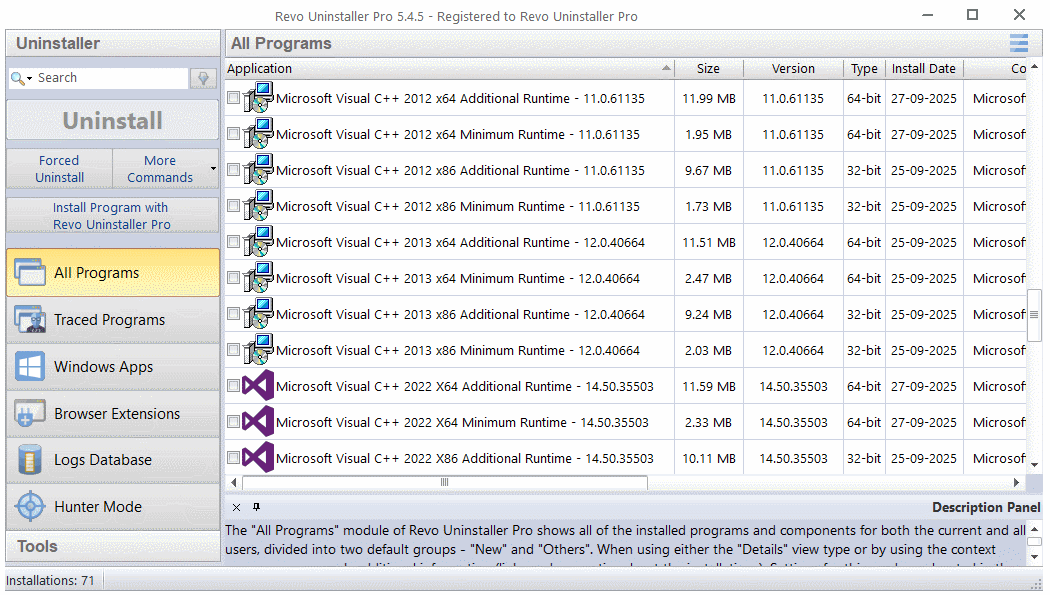This screenshot has height=595, width=1050.
Task: Open the All Programs module tab
Action: click(112, 272)
